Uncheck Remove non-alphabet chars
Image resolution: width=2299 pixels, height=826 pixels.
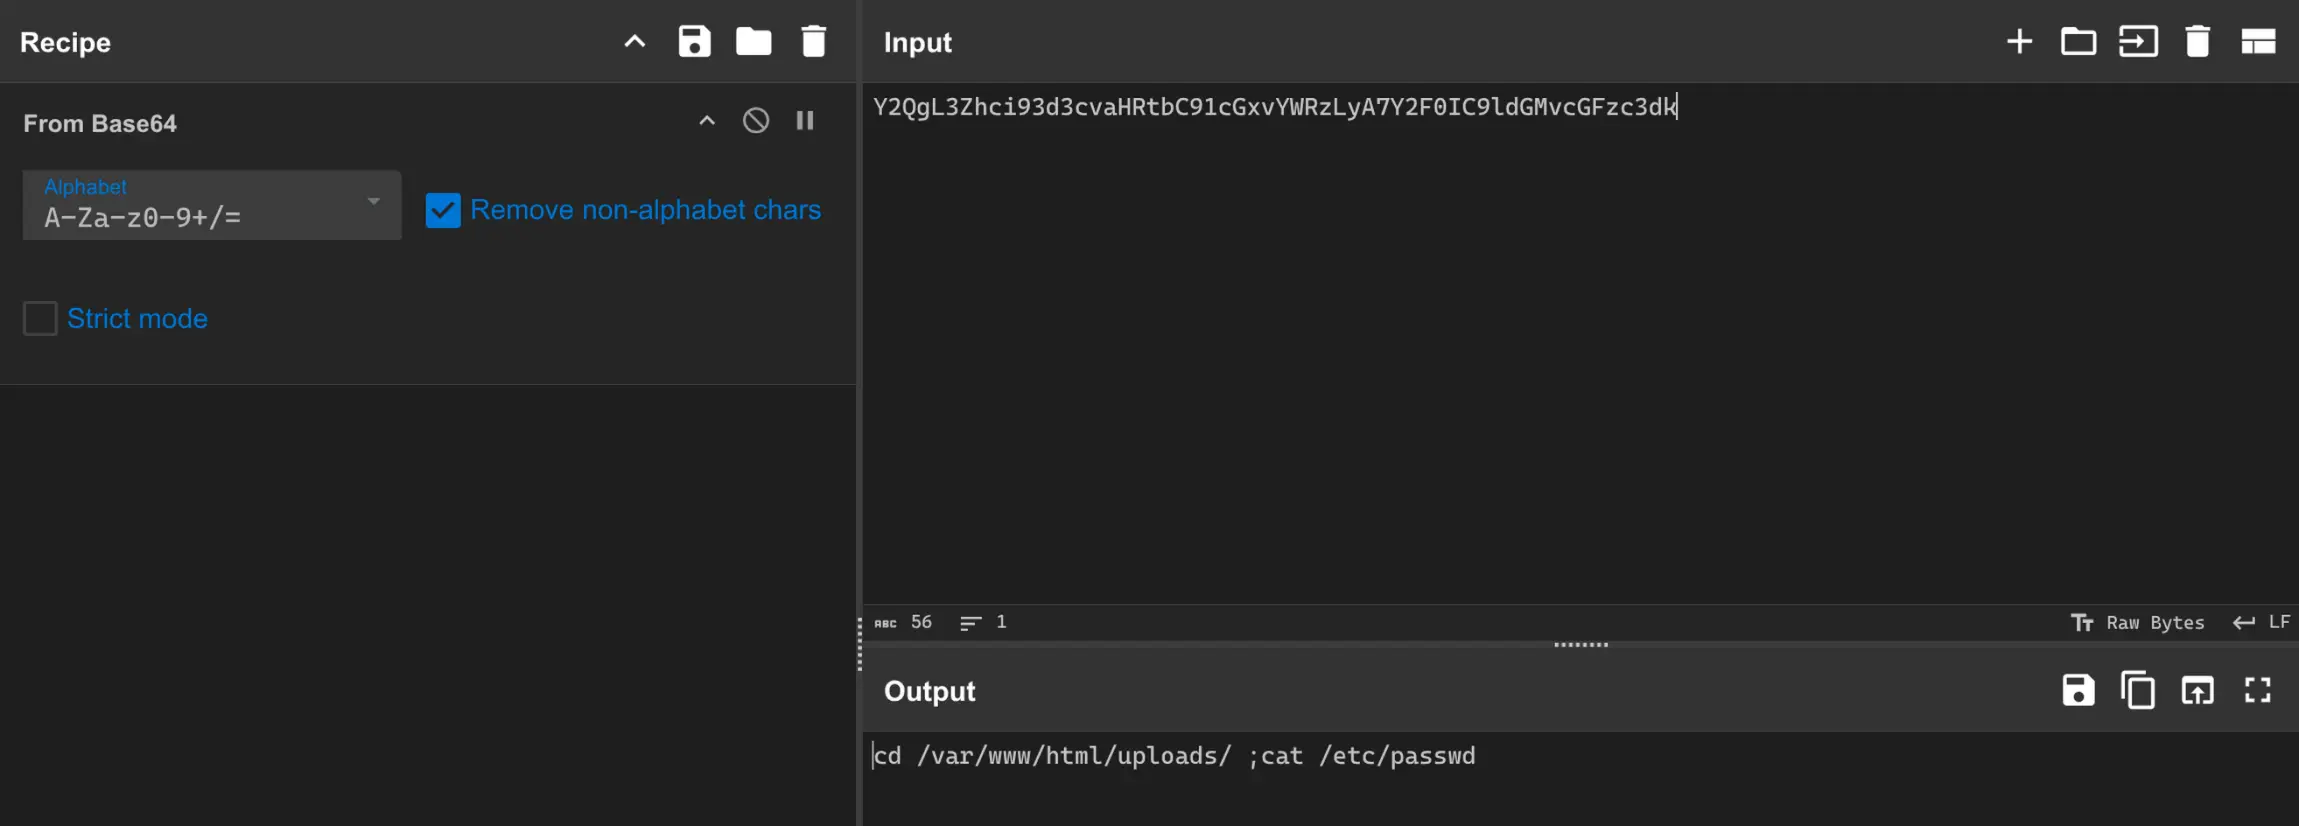point(443,210)
